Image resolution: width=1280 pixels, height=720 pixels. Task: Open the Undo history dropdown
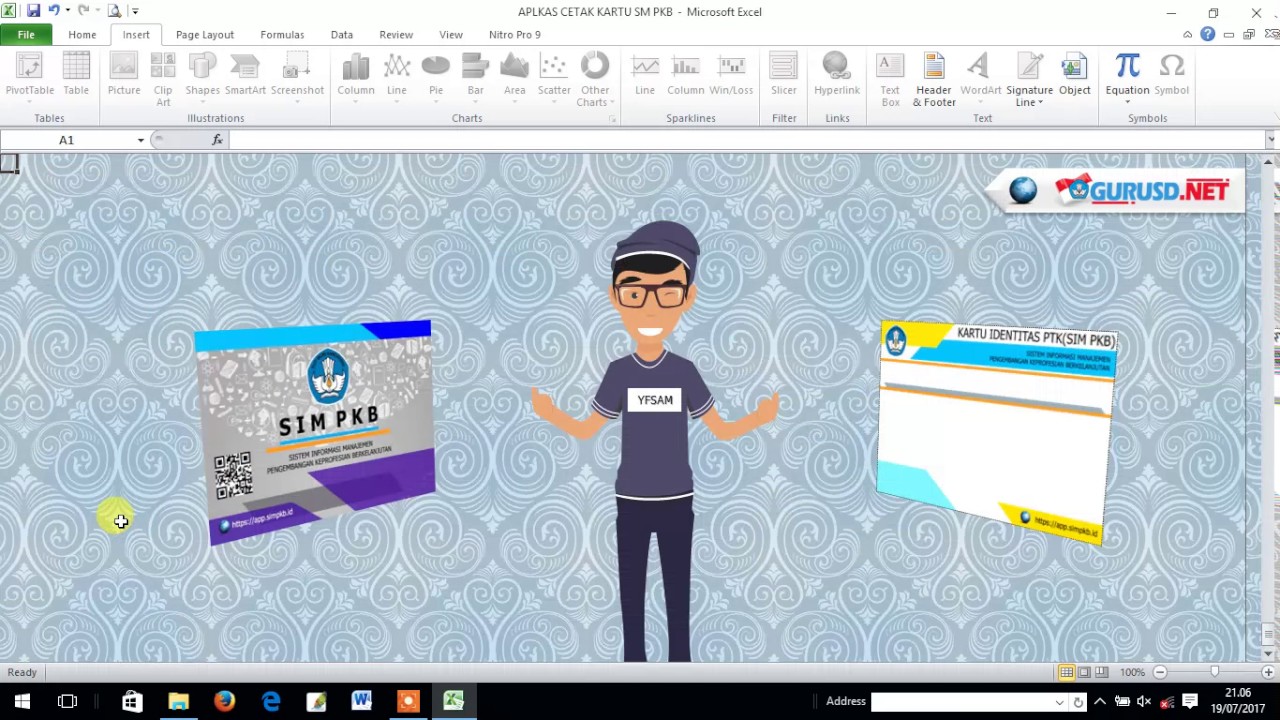[69, 12]
